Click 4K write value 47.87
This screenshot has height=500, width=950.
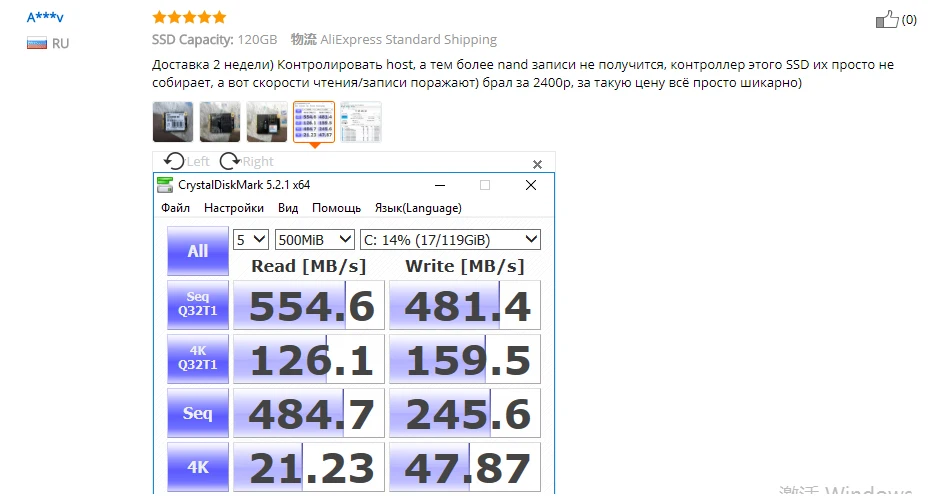click(465, 467)
